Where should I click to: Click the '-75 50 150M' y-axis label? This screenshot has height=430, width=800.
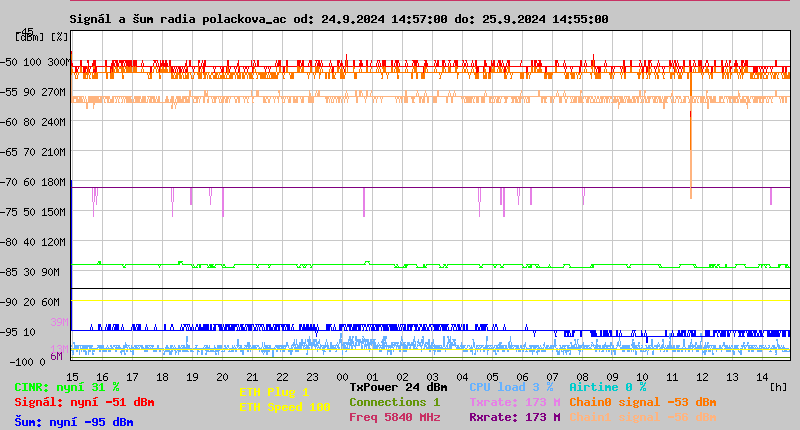[34, 212]
